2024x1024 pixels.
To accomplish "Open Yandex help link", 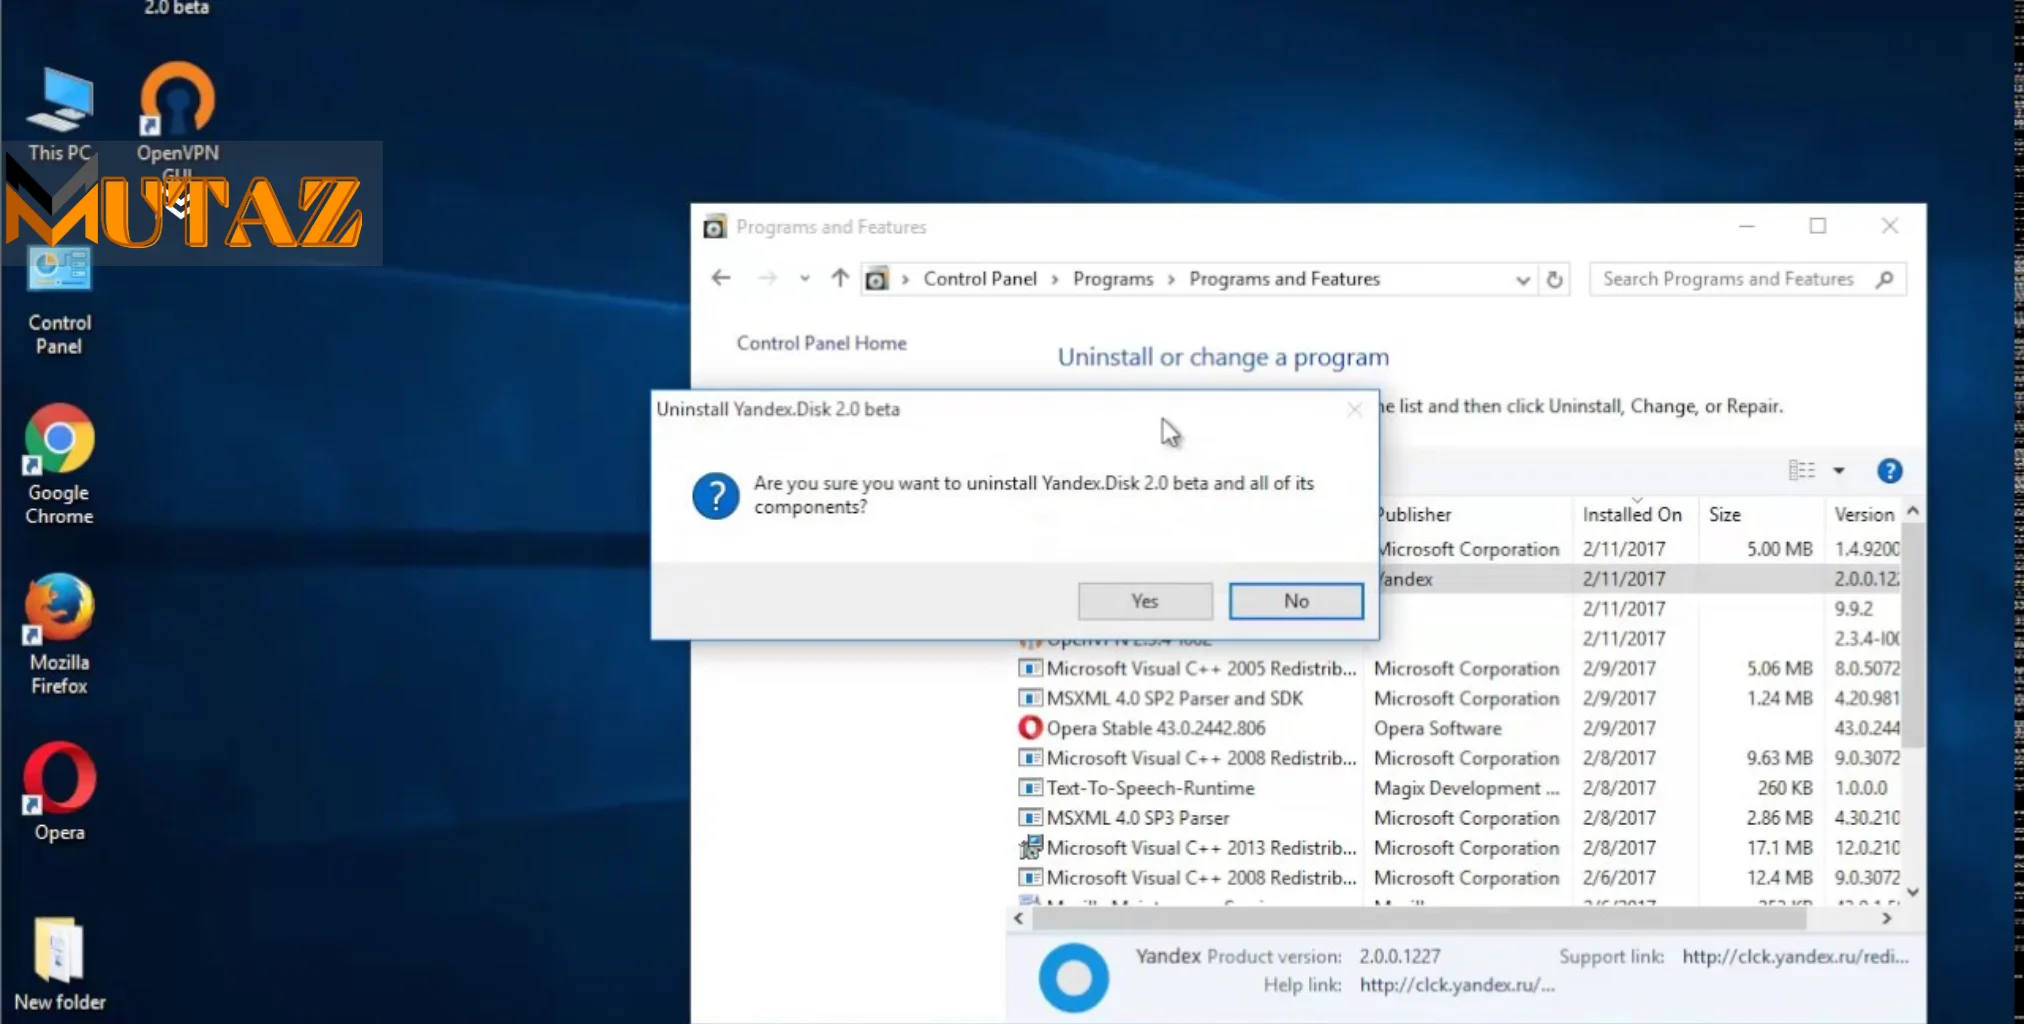I will (x=1457, y=985).
